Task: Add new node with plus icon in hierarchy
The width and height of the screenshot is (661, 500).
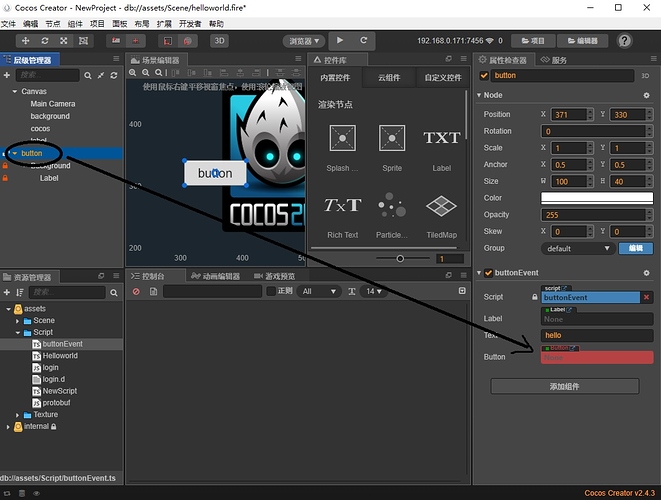Action: [x=7, y=75]
